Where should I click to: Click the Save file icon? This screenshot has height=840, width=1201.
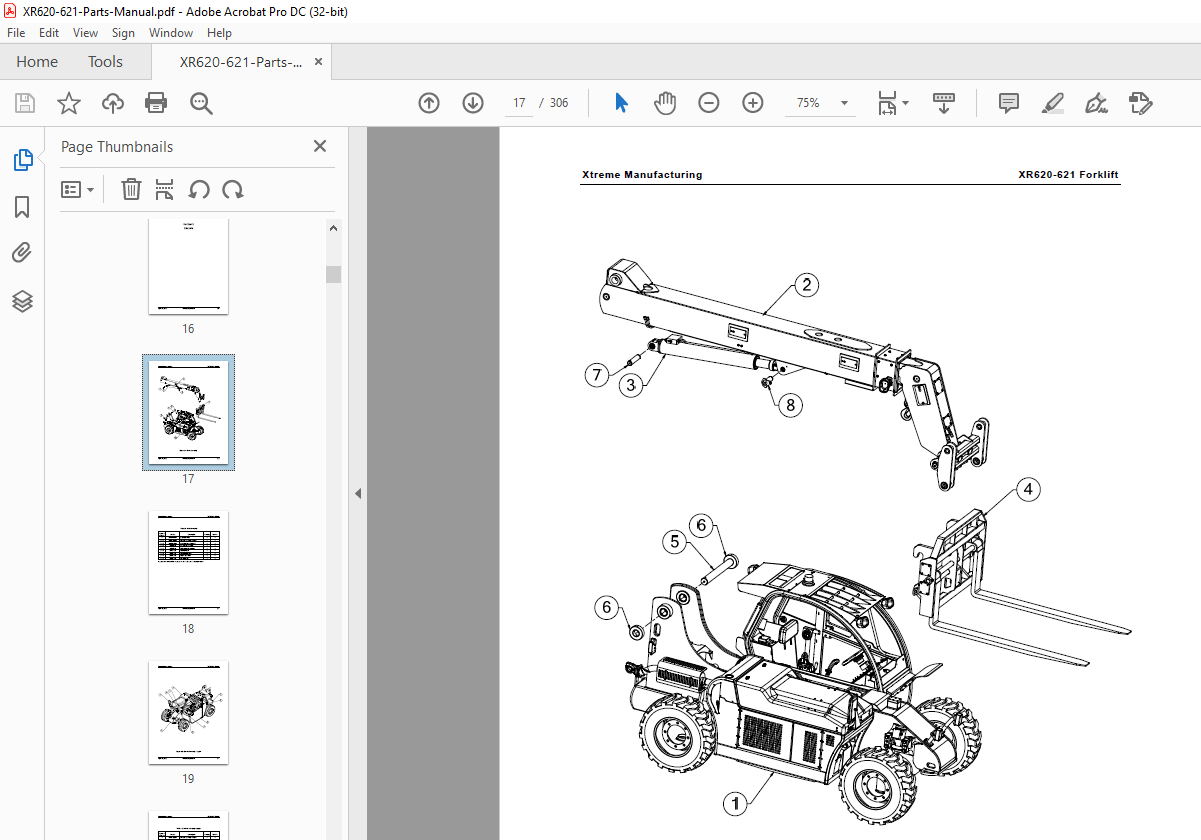point(25,103)
